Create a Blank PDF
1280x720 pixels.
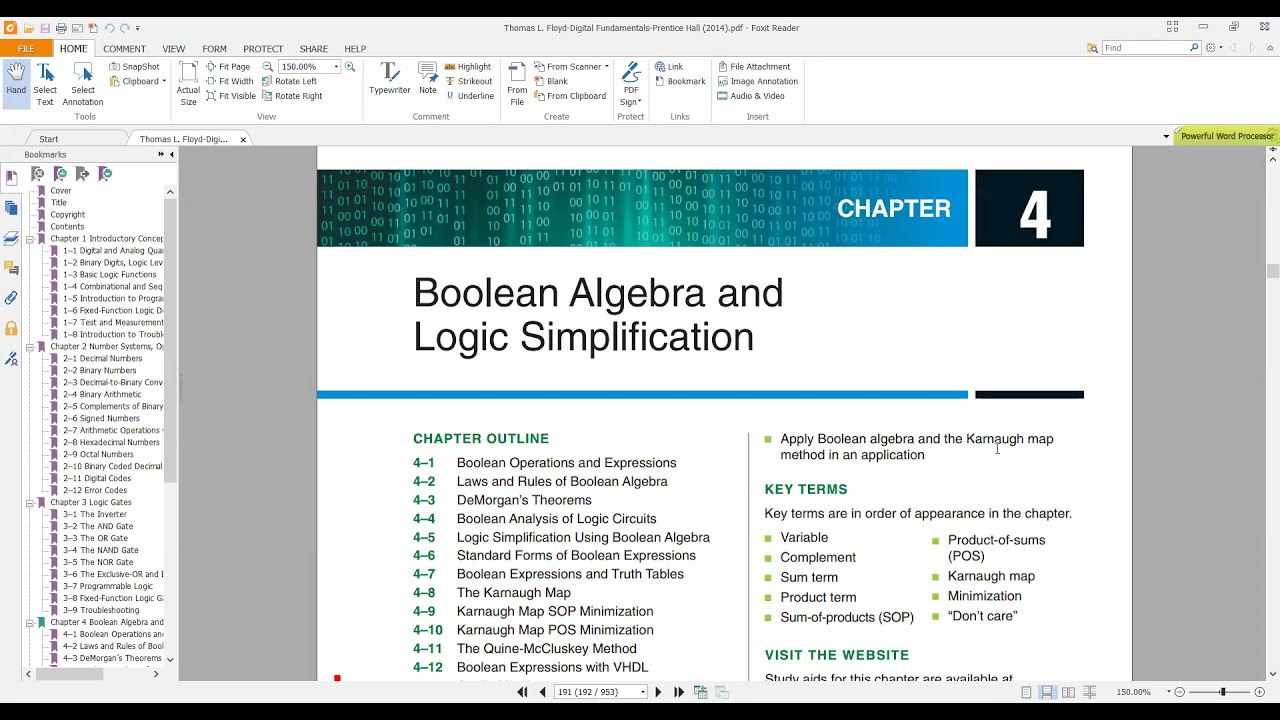click(x=551, y=81)
